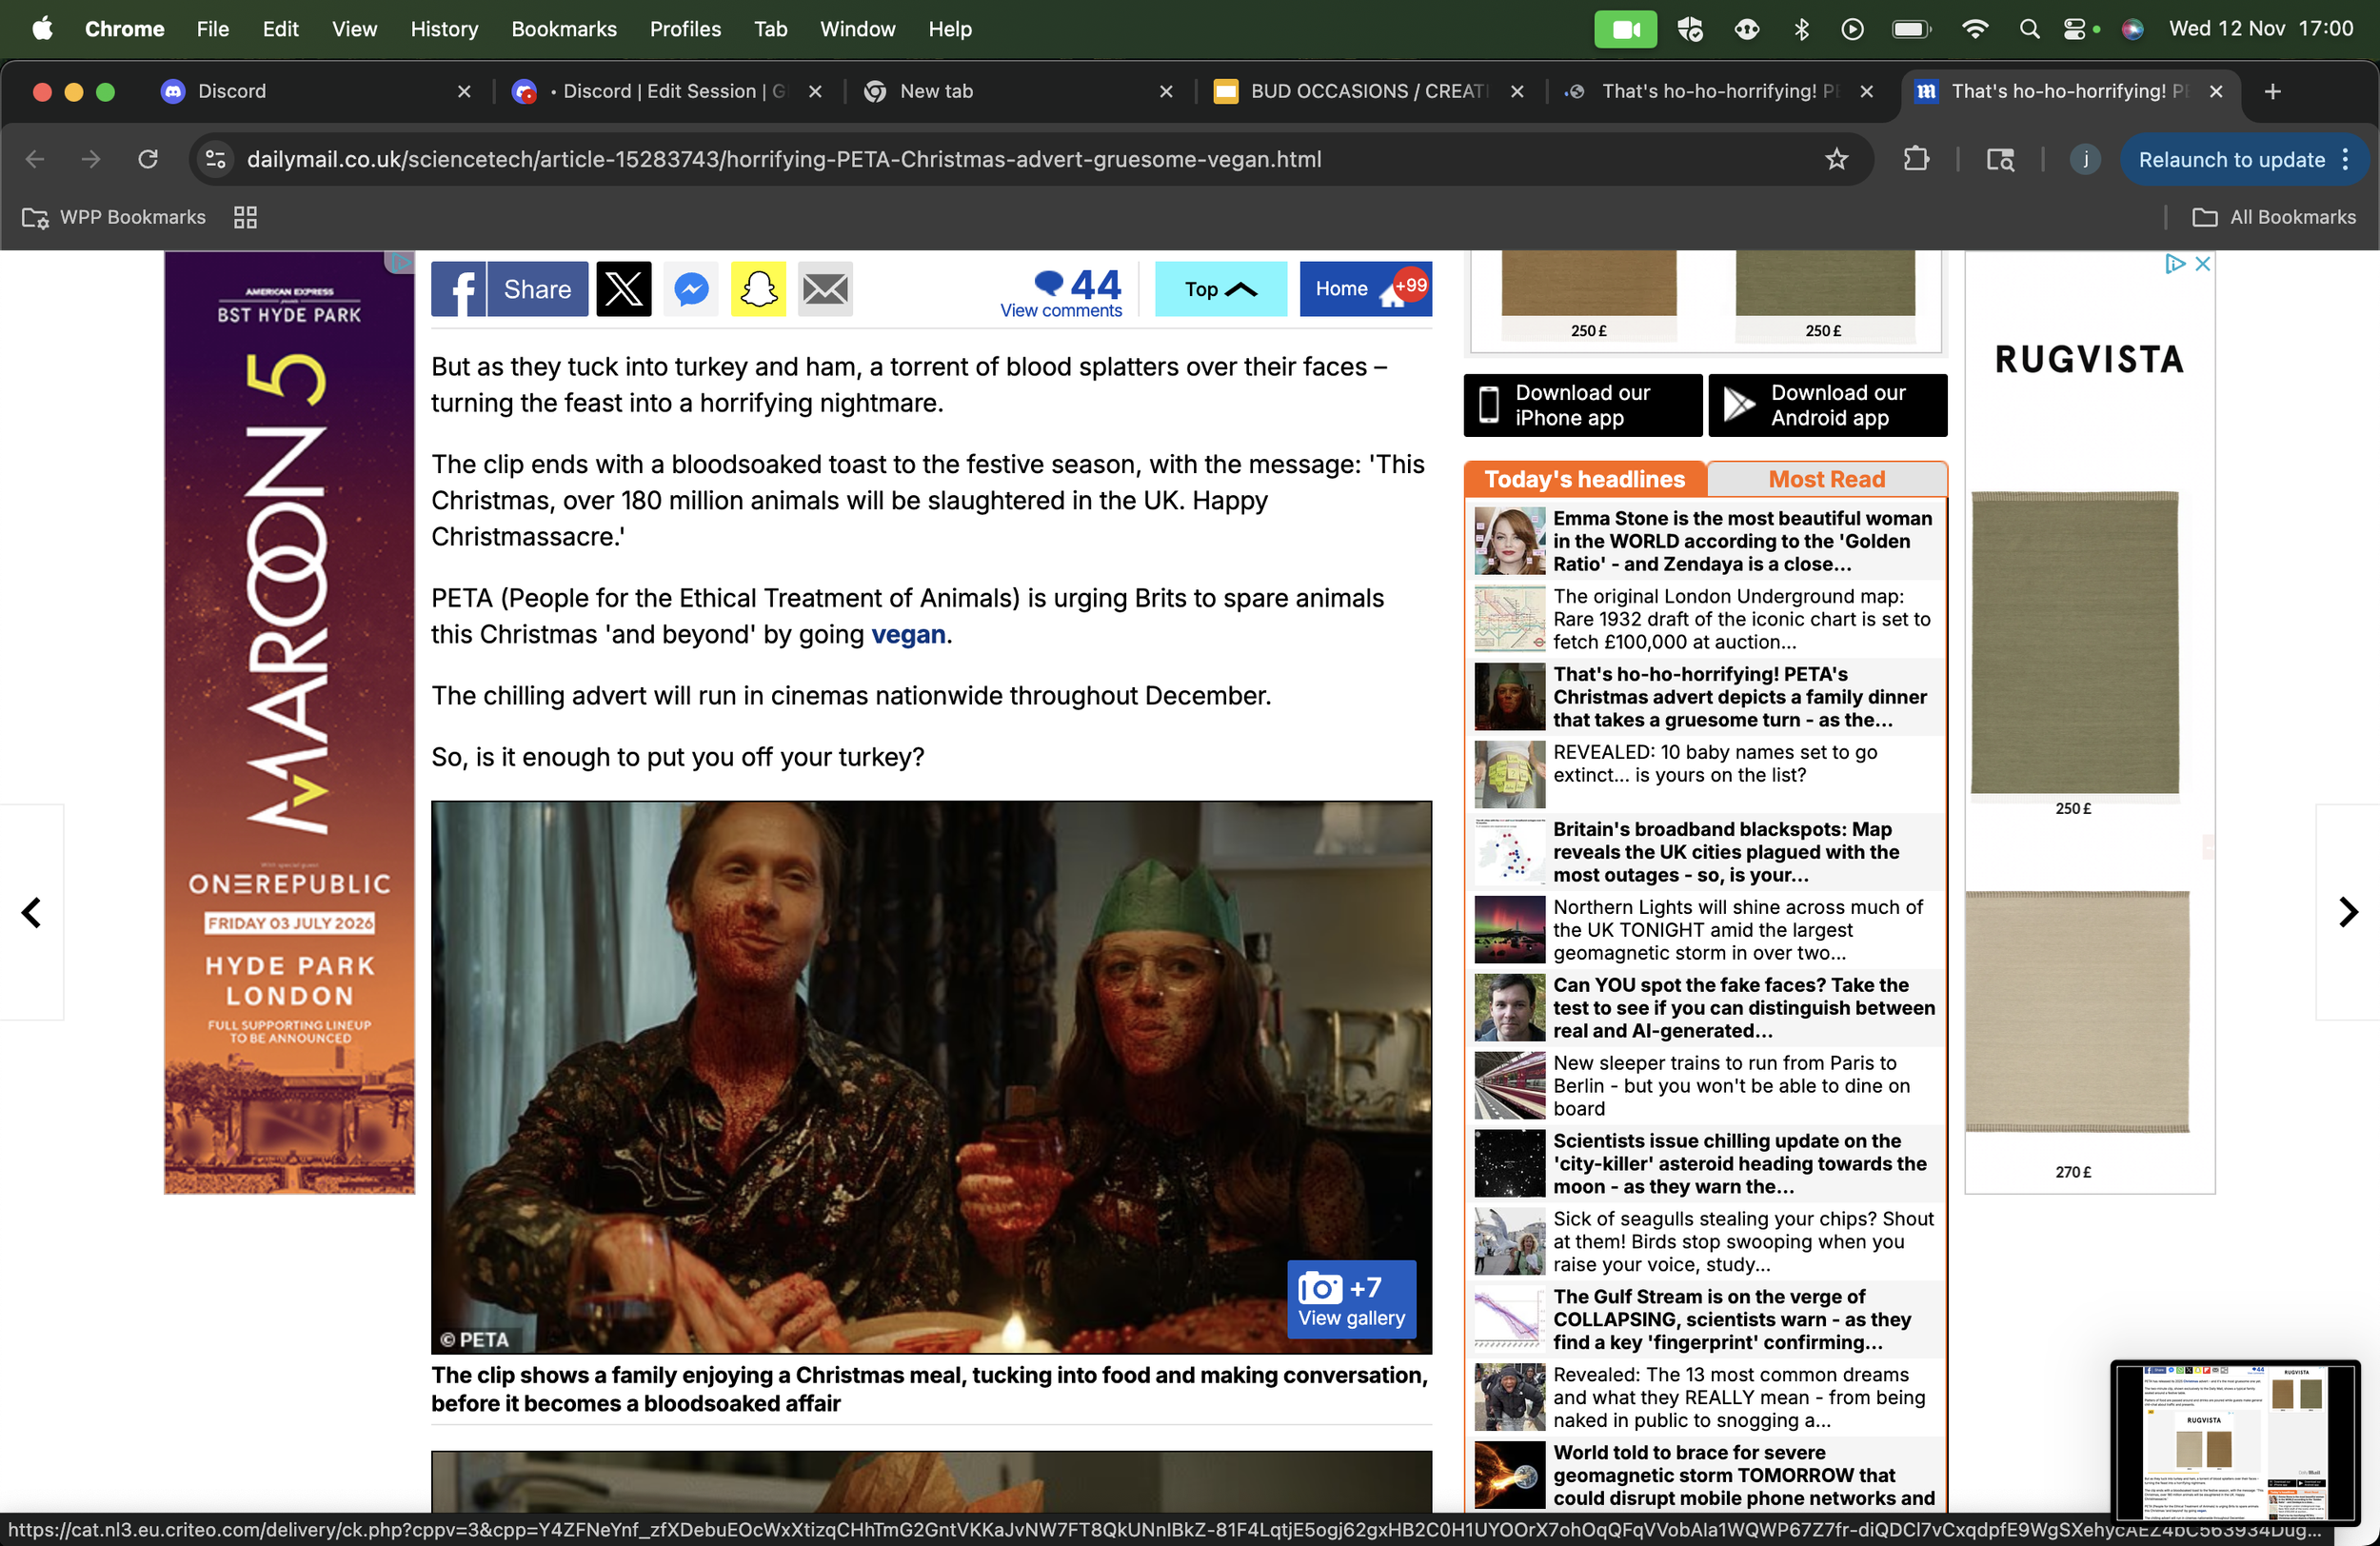The width and height of the screenshot is (2380, 1546).
Task: Email the article using the envelope icon
Action: pos(824,289)
